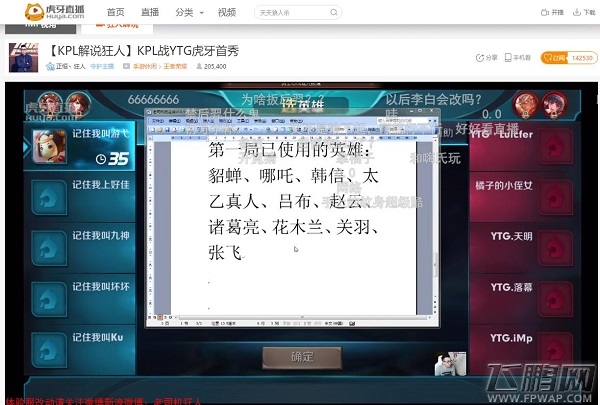The width and height of the screenshot is (600, 405).
Task: Click the streamer webcam thumbnail
Action: pyautogui.click(x=450, y=364)
